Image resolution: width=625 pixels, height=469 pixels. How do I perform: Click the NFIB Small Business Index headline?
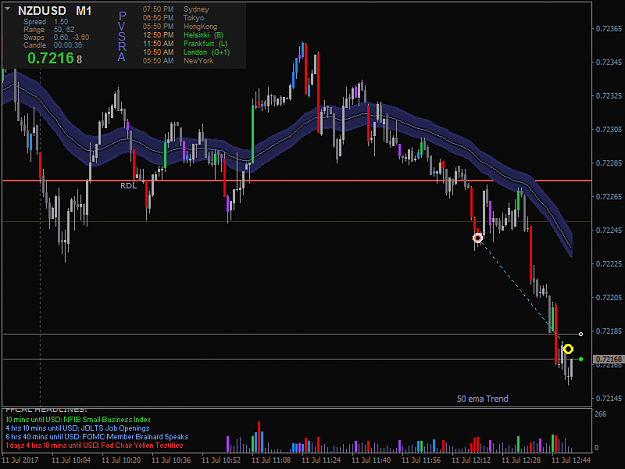(x=78, y=420)
